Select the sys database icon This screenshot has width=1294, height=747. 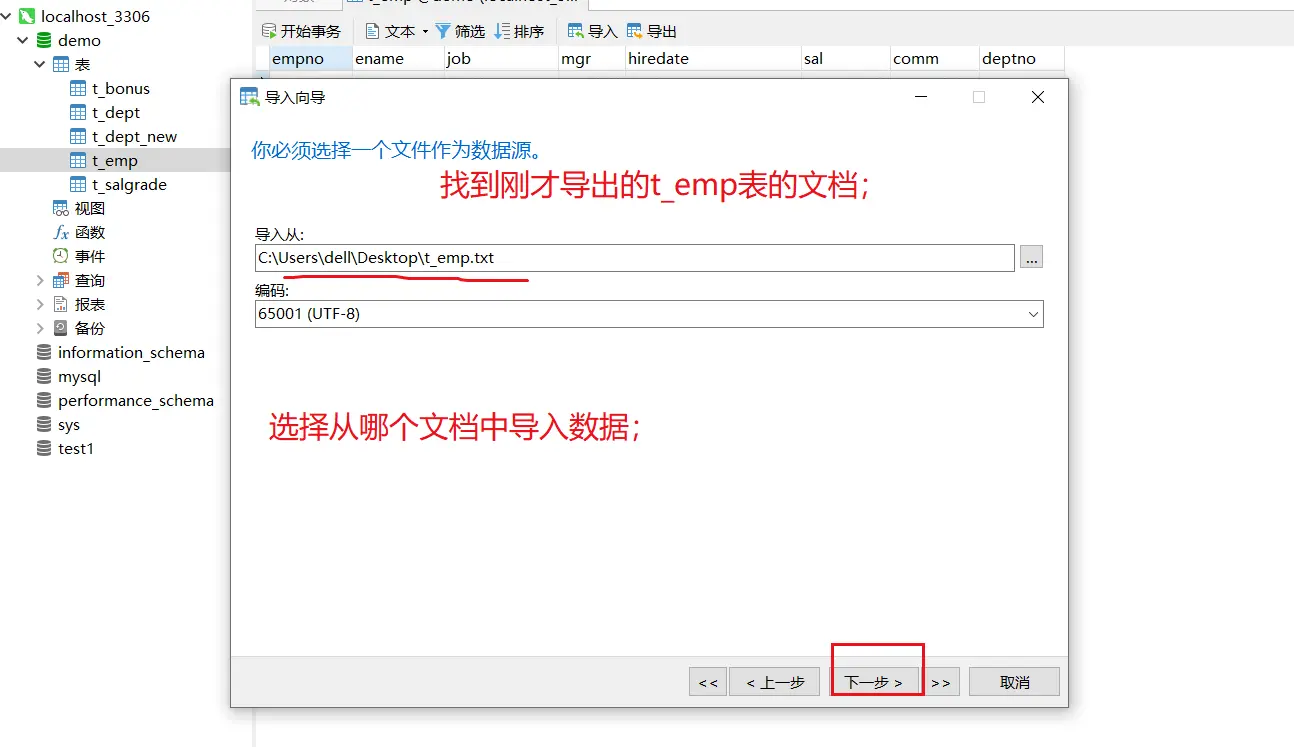click(43, 425)
